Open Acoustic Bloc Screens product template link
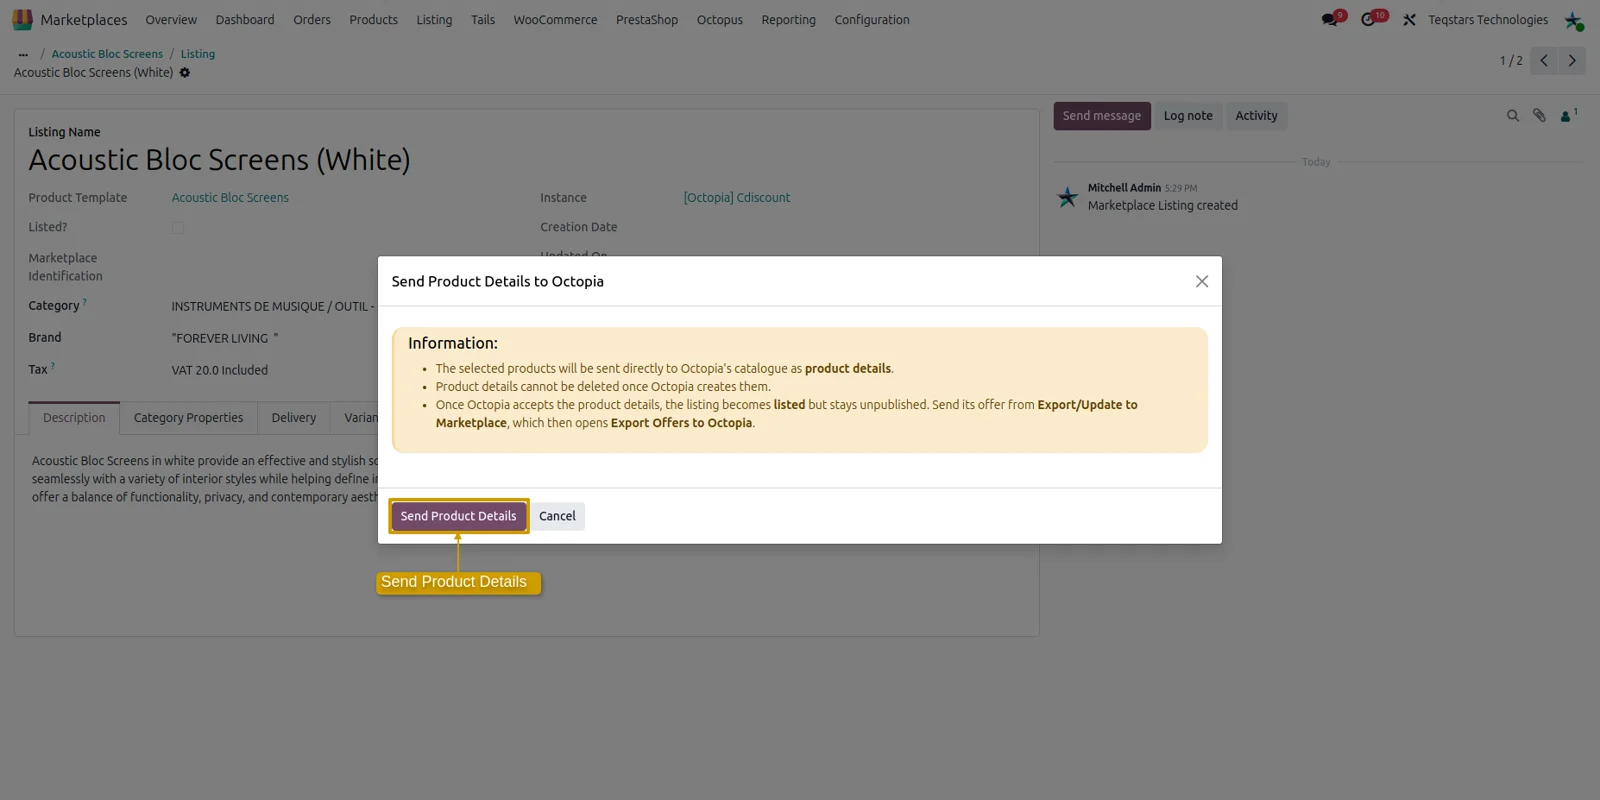This screenshot has width=1600, height=800. [x=230, y=198]
